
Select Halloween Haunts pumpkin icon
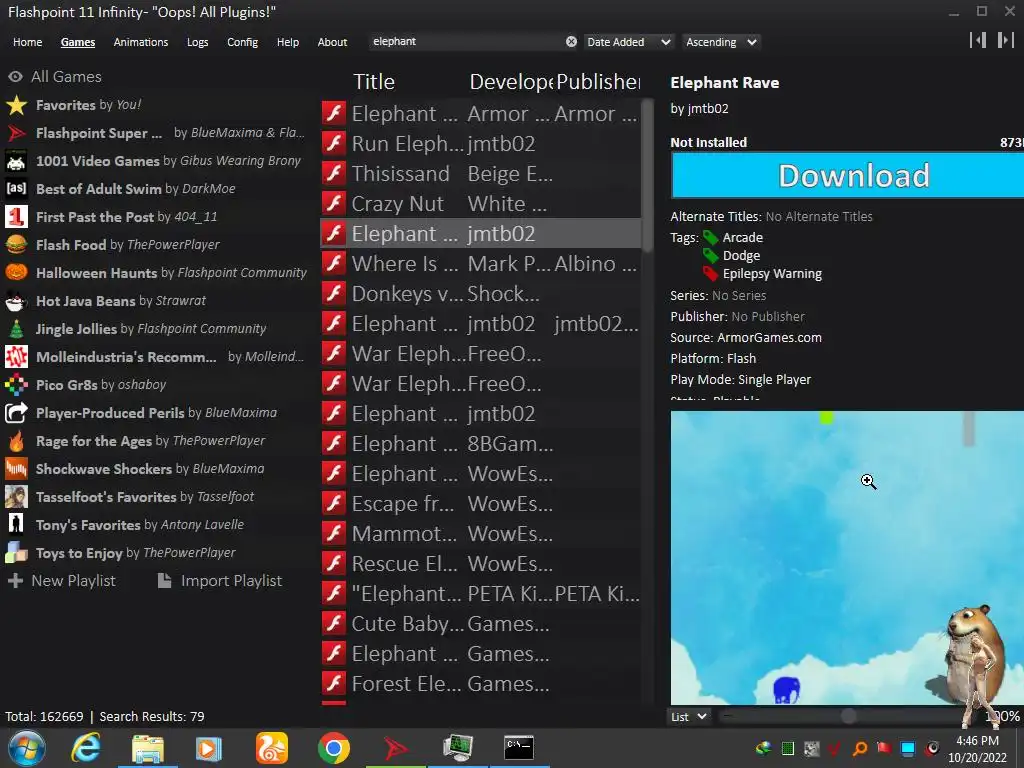pyautogui.click(x=16, y=273)
